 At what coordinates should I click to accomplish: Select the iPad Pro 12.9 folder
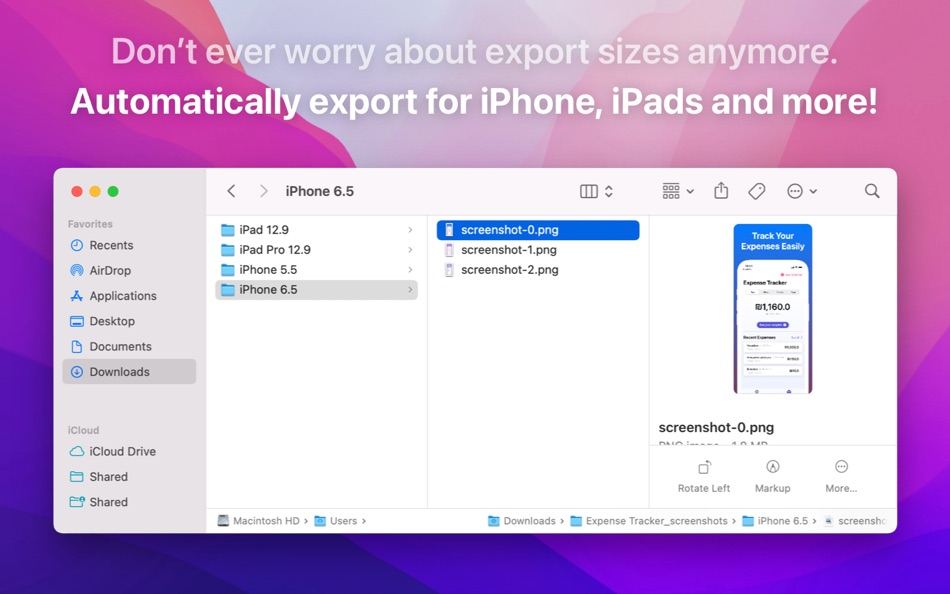316,250
